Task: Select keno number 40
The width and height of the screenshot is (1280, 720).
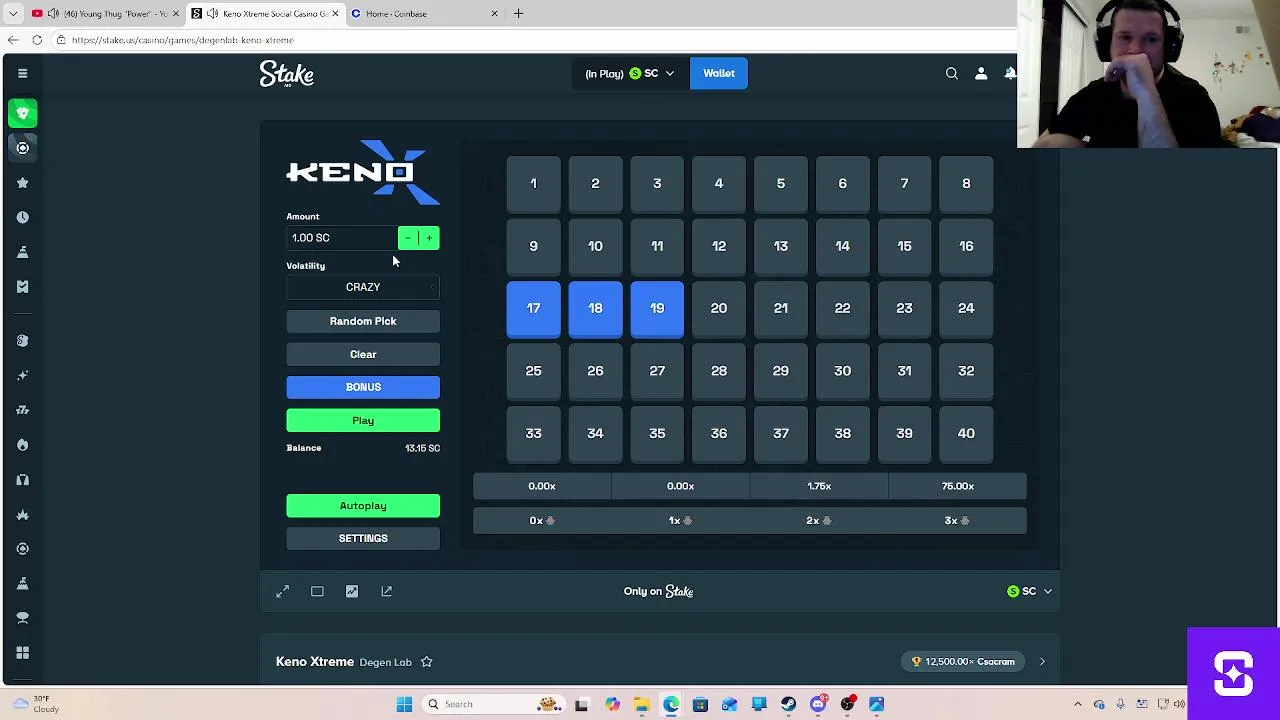Action: click(x=966, y=433)
